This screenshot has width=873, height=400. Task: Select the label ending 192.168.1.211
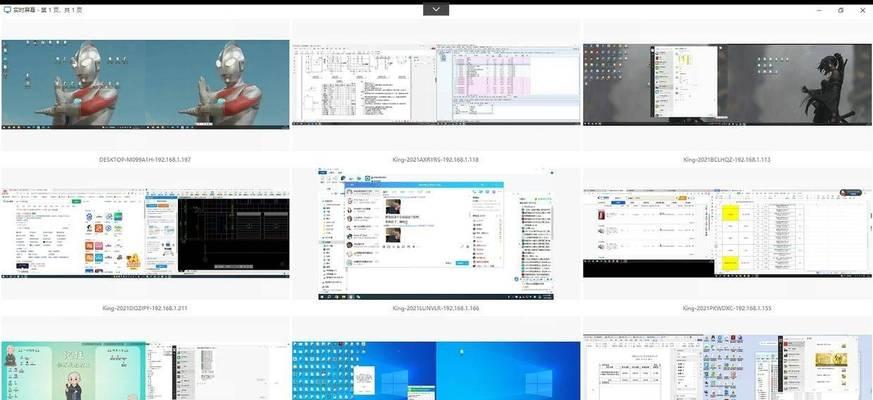click(145, 308)
